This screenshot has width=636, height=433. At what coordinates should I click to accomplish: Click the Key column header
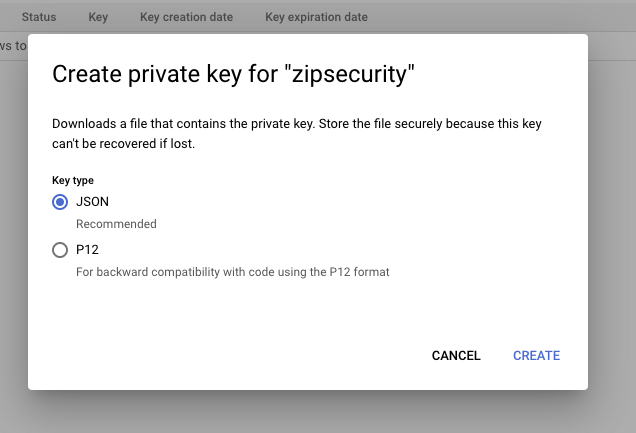98,17
